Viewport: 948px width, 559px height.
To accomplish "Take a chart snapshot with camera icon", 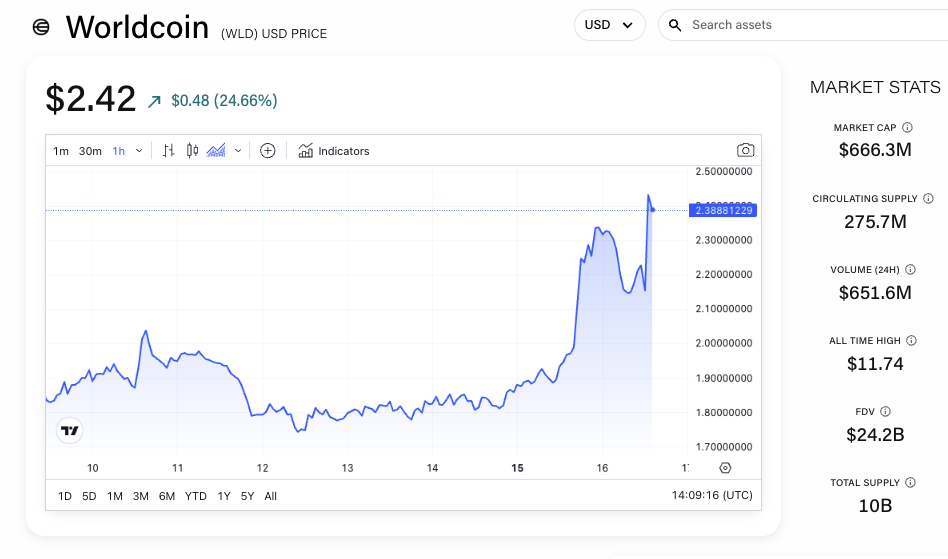I will 745,151.
